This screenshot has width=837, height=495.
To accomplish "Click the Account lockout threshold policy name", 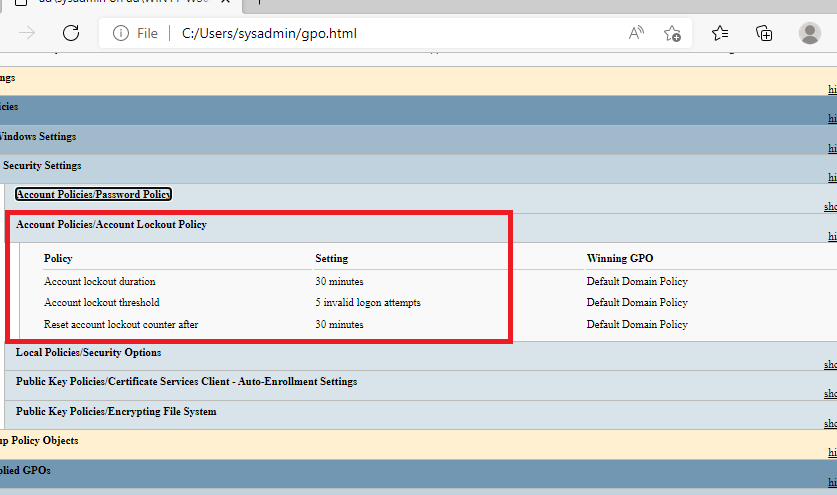I will 101,303.
